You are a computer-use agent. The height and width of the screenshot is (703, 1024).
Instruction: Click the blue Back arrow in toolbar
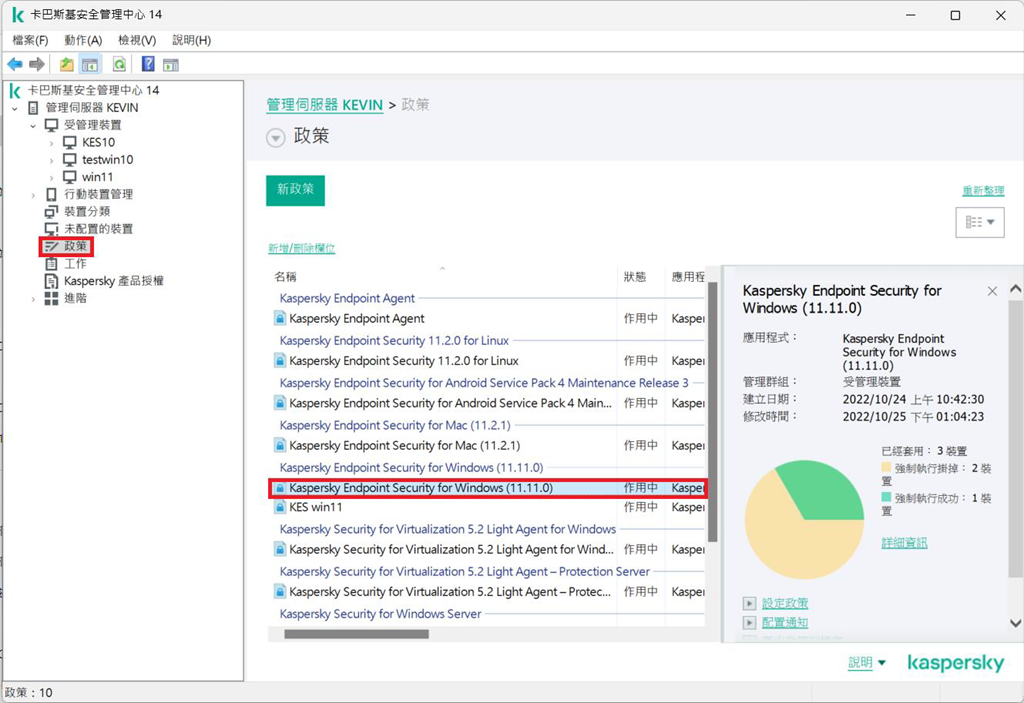pos(15,65)
